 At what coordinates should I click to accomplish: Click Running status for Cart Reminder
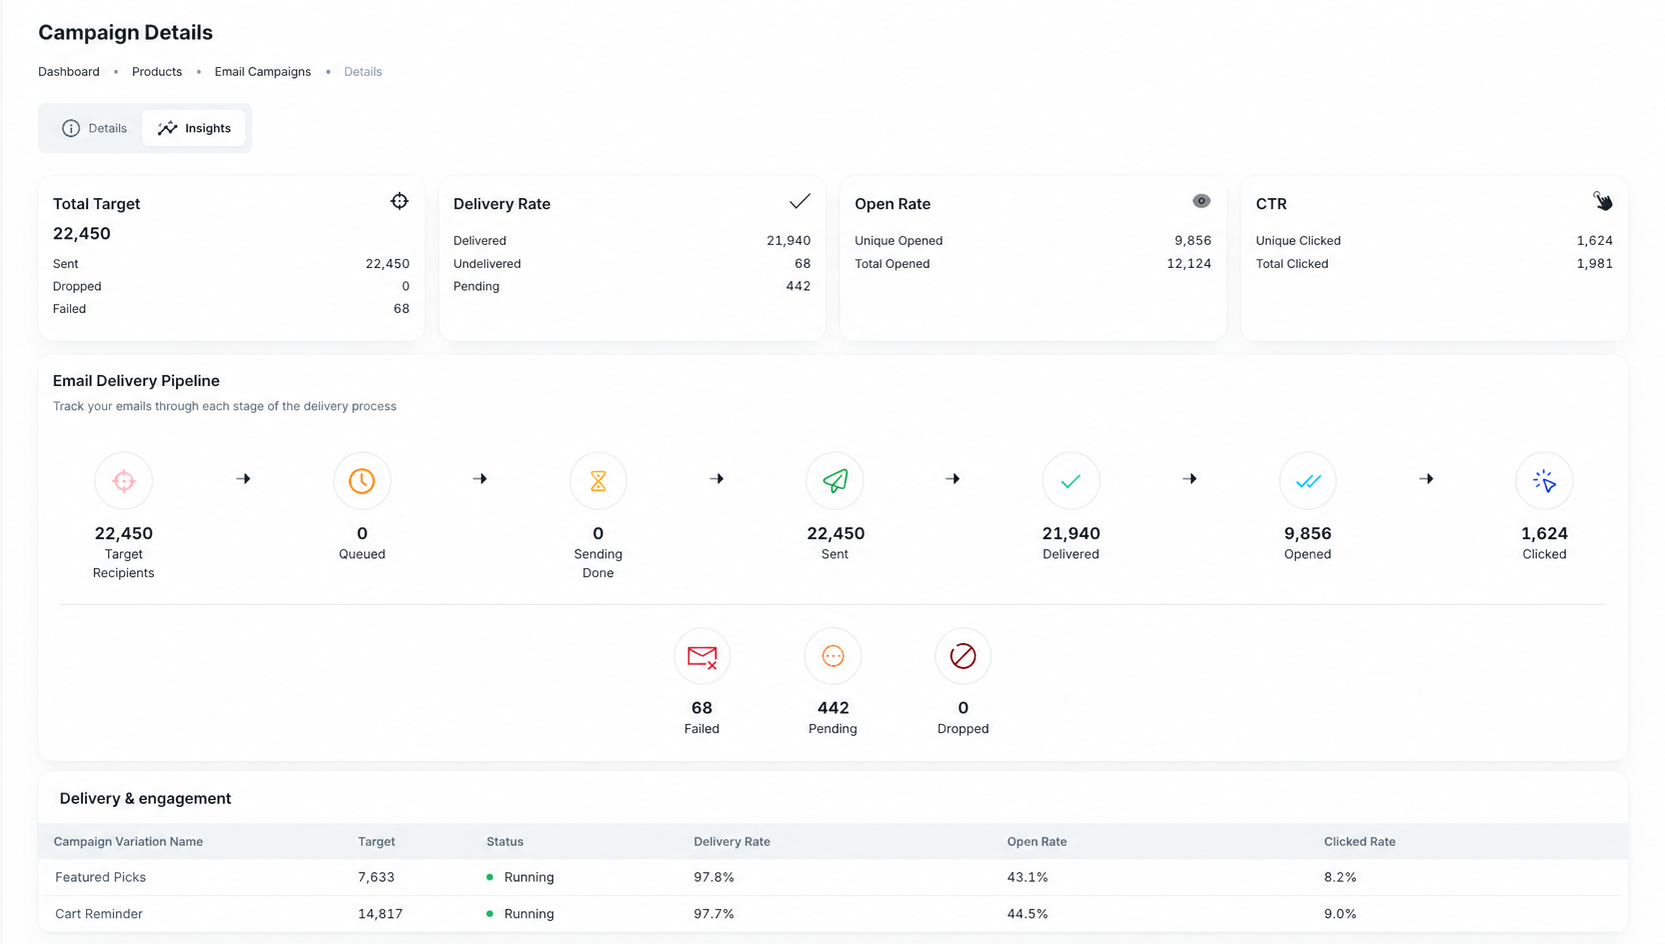(x=520, y=914)
